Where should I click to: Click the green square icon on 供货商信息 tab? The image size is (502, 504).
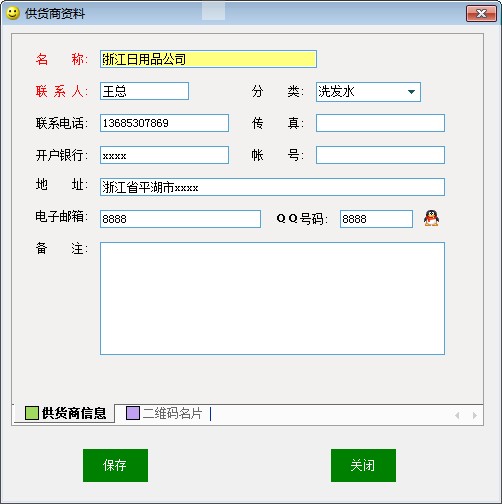[32, 413]
